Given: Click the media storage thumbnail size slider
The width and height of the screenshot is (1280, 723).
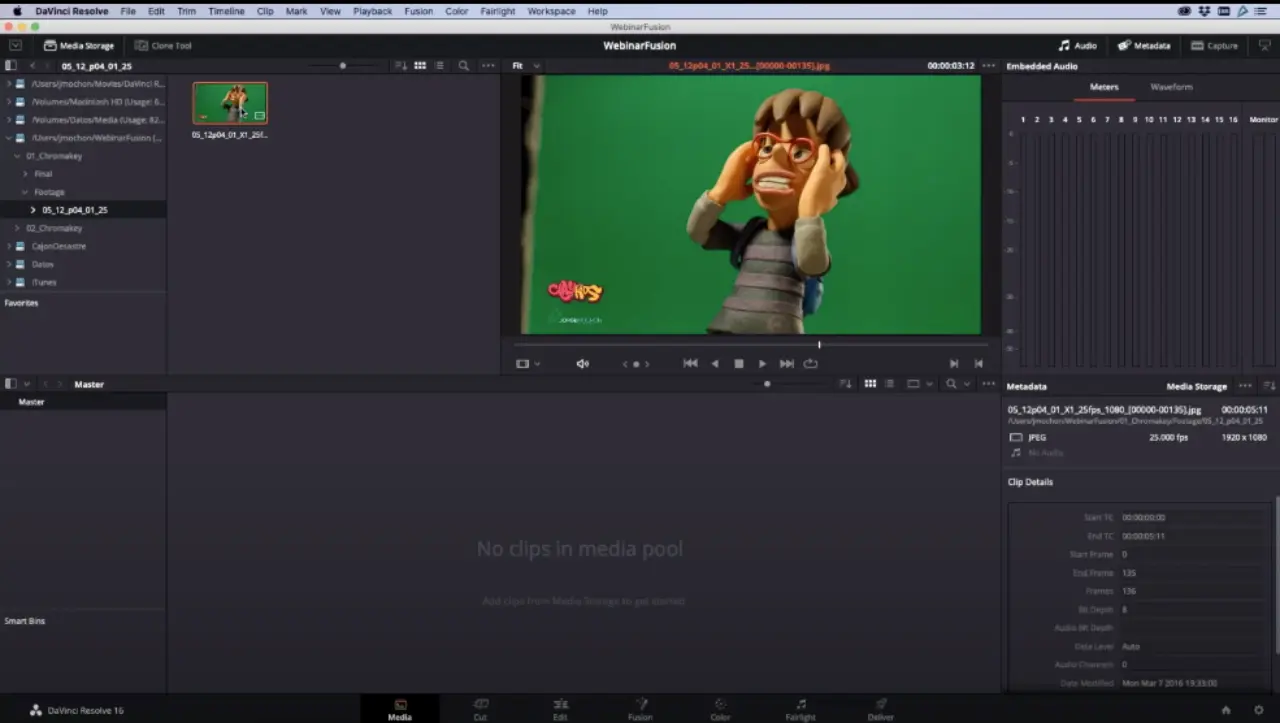Looking at the screenshot, I should click(x=343, y=66).
